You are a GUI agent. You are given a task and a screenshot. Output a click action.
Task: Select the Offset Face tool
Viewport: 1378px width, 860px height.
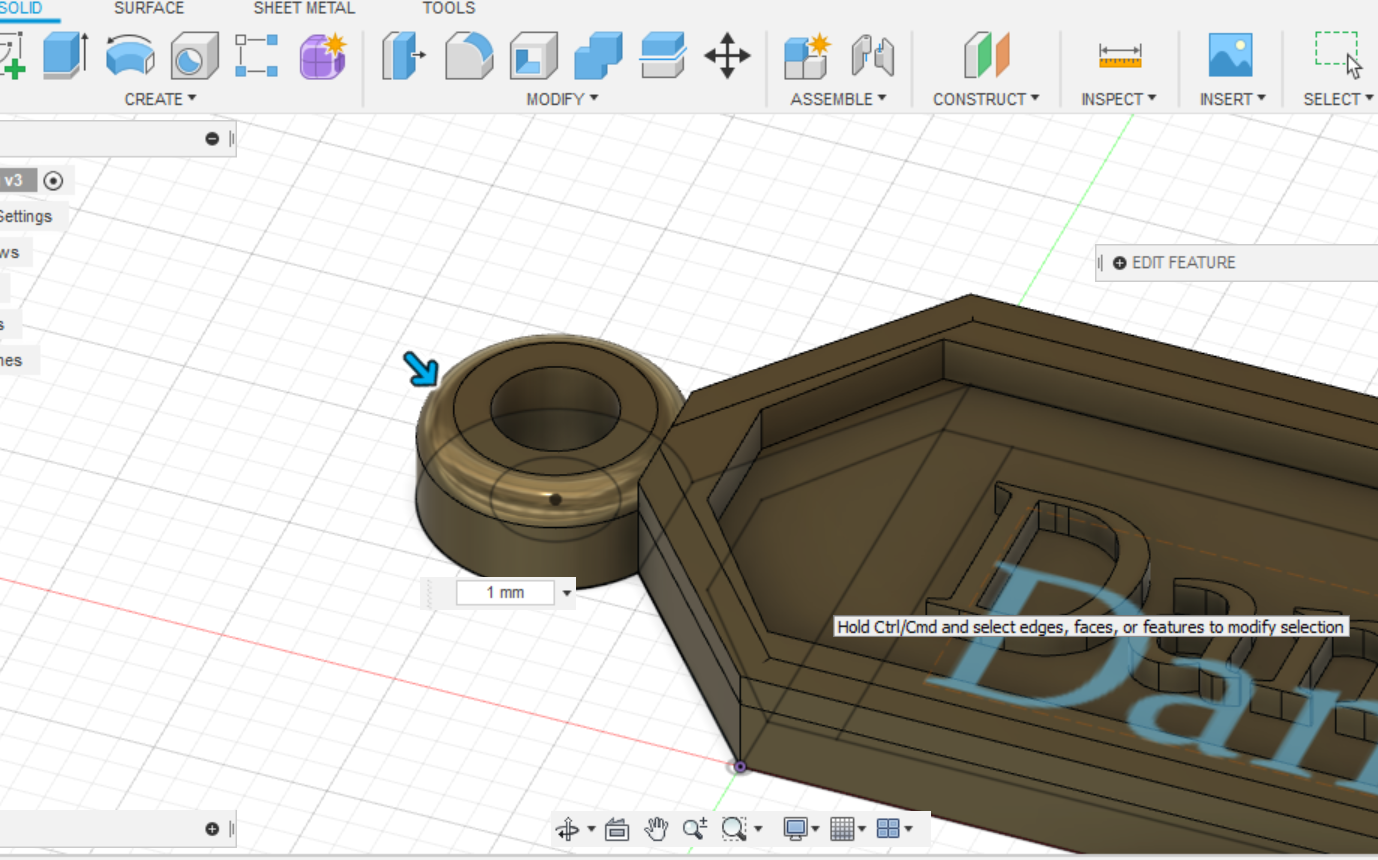pyautogui.click(x=662, y=56)
